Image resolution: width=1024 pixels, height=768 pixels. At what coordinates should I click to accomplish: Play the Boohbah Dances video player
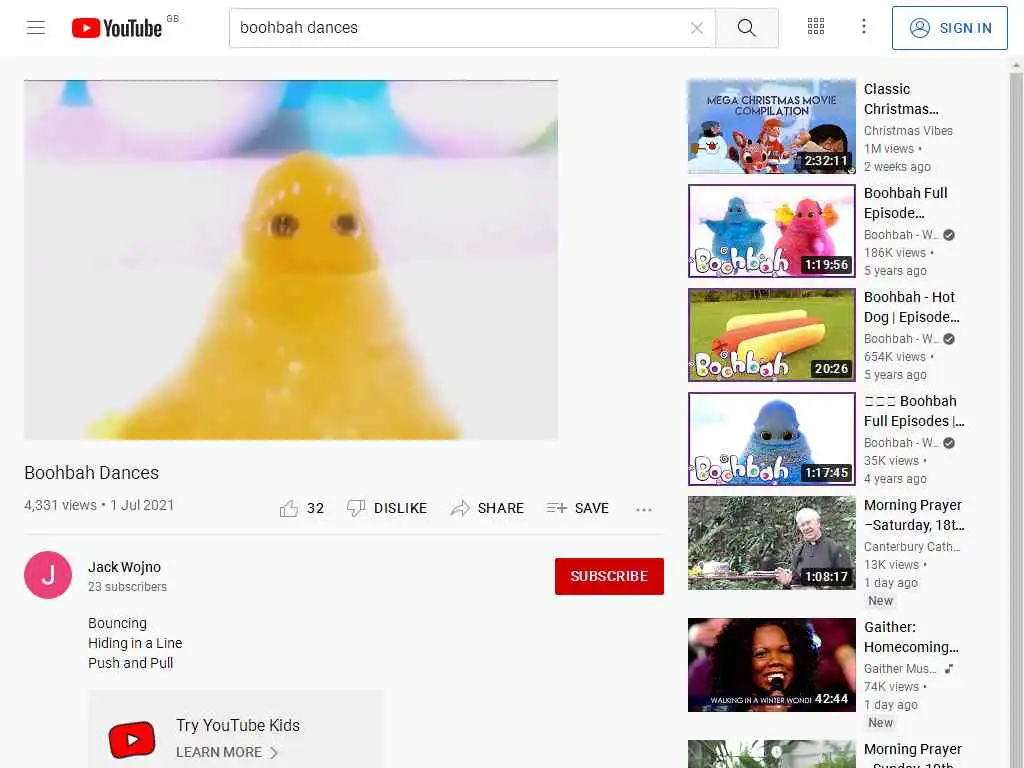pos(291,260)
